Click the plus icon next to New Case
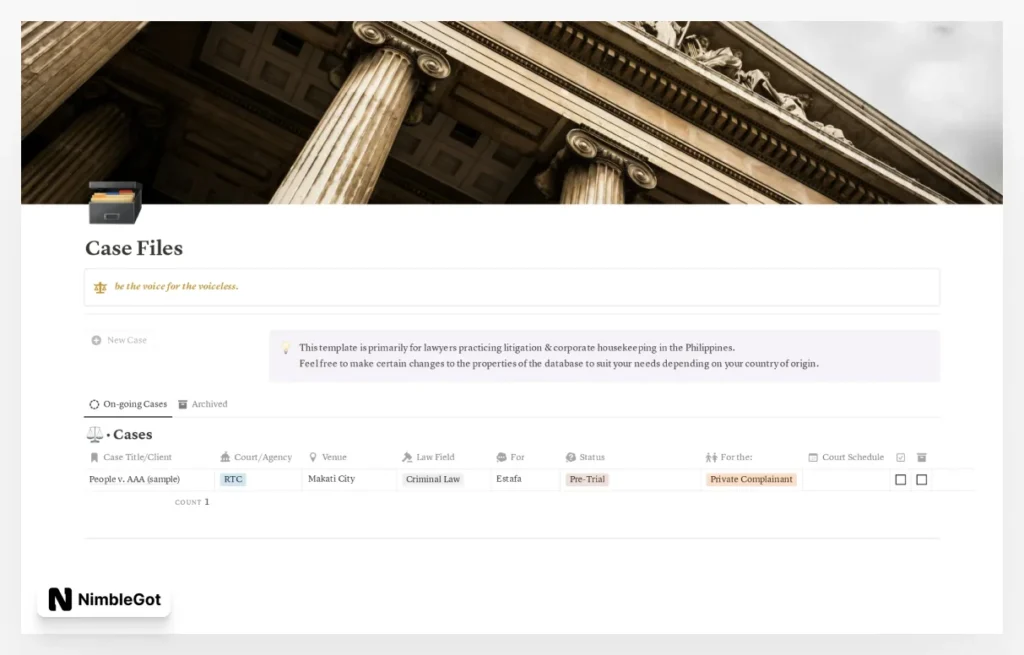The image size is (1024, 655). point(96,341)
